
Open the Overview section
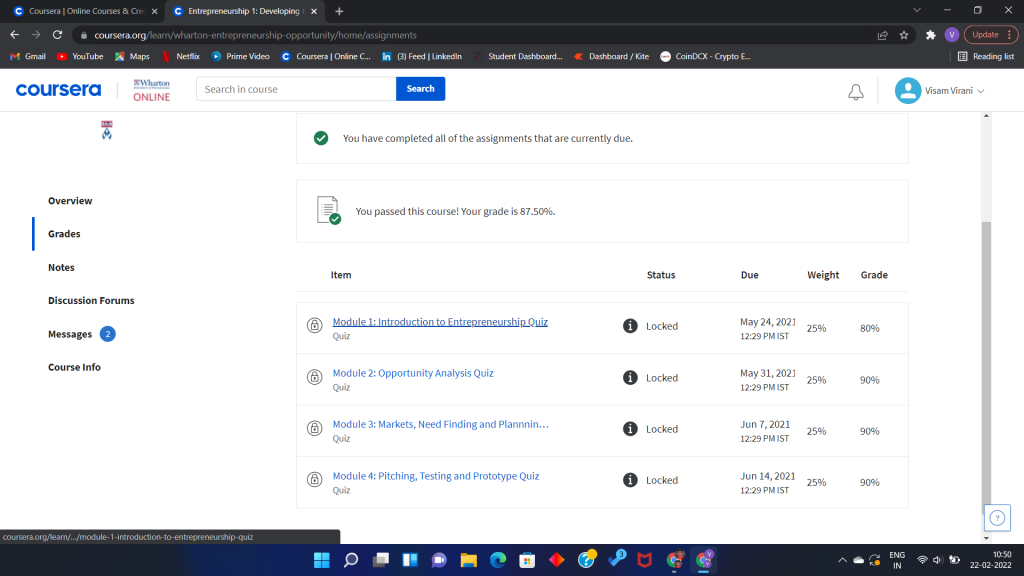70,200
